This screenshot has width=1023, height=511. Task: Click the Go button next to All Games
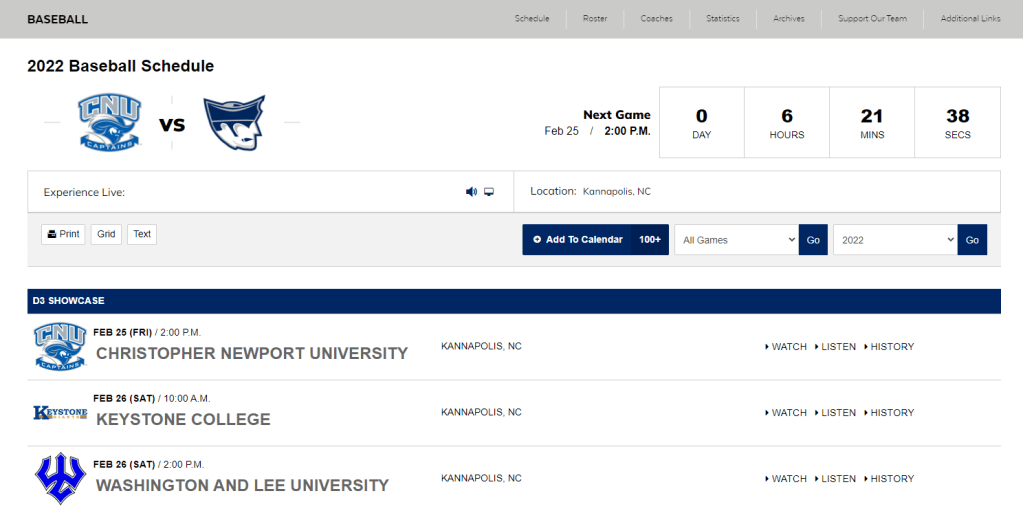[813, 240]
